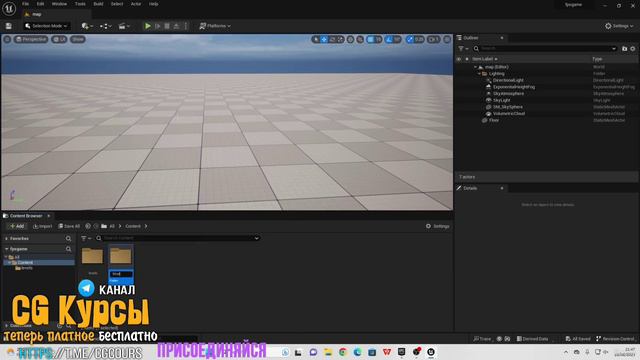Screen dimensions: 640x360
Task: Select ExponentialHeightFog in the Outliner
Action: [x=513, y=87]
